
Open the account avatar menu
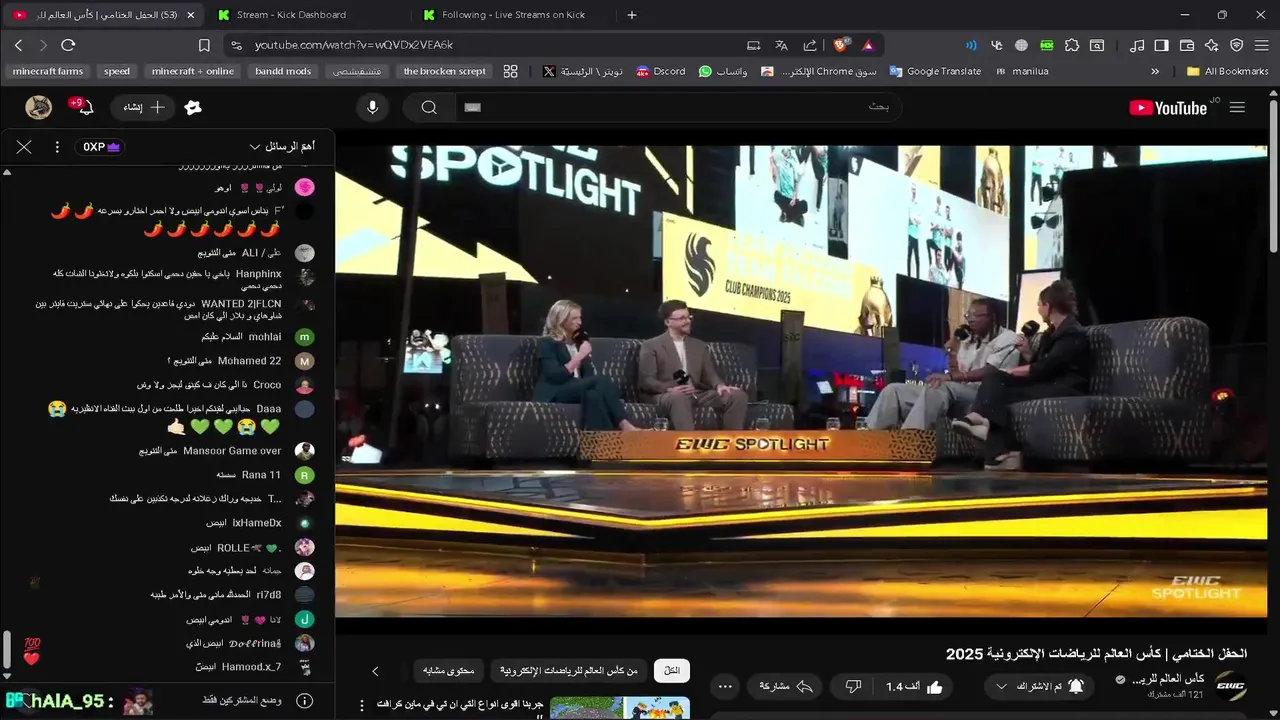tap(38, 108)
